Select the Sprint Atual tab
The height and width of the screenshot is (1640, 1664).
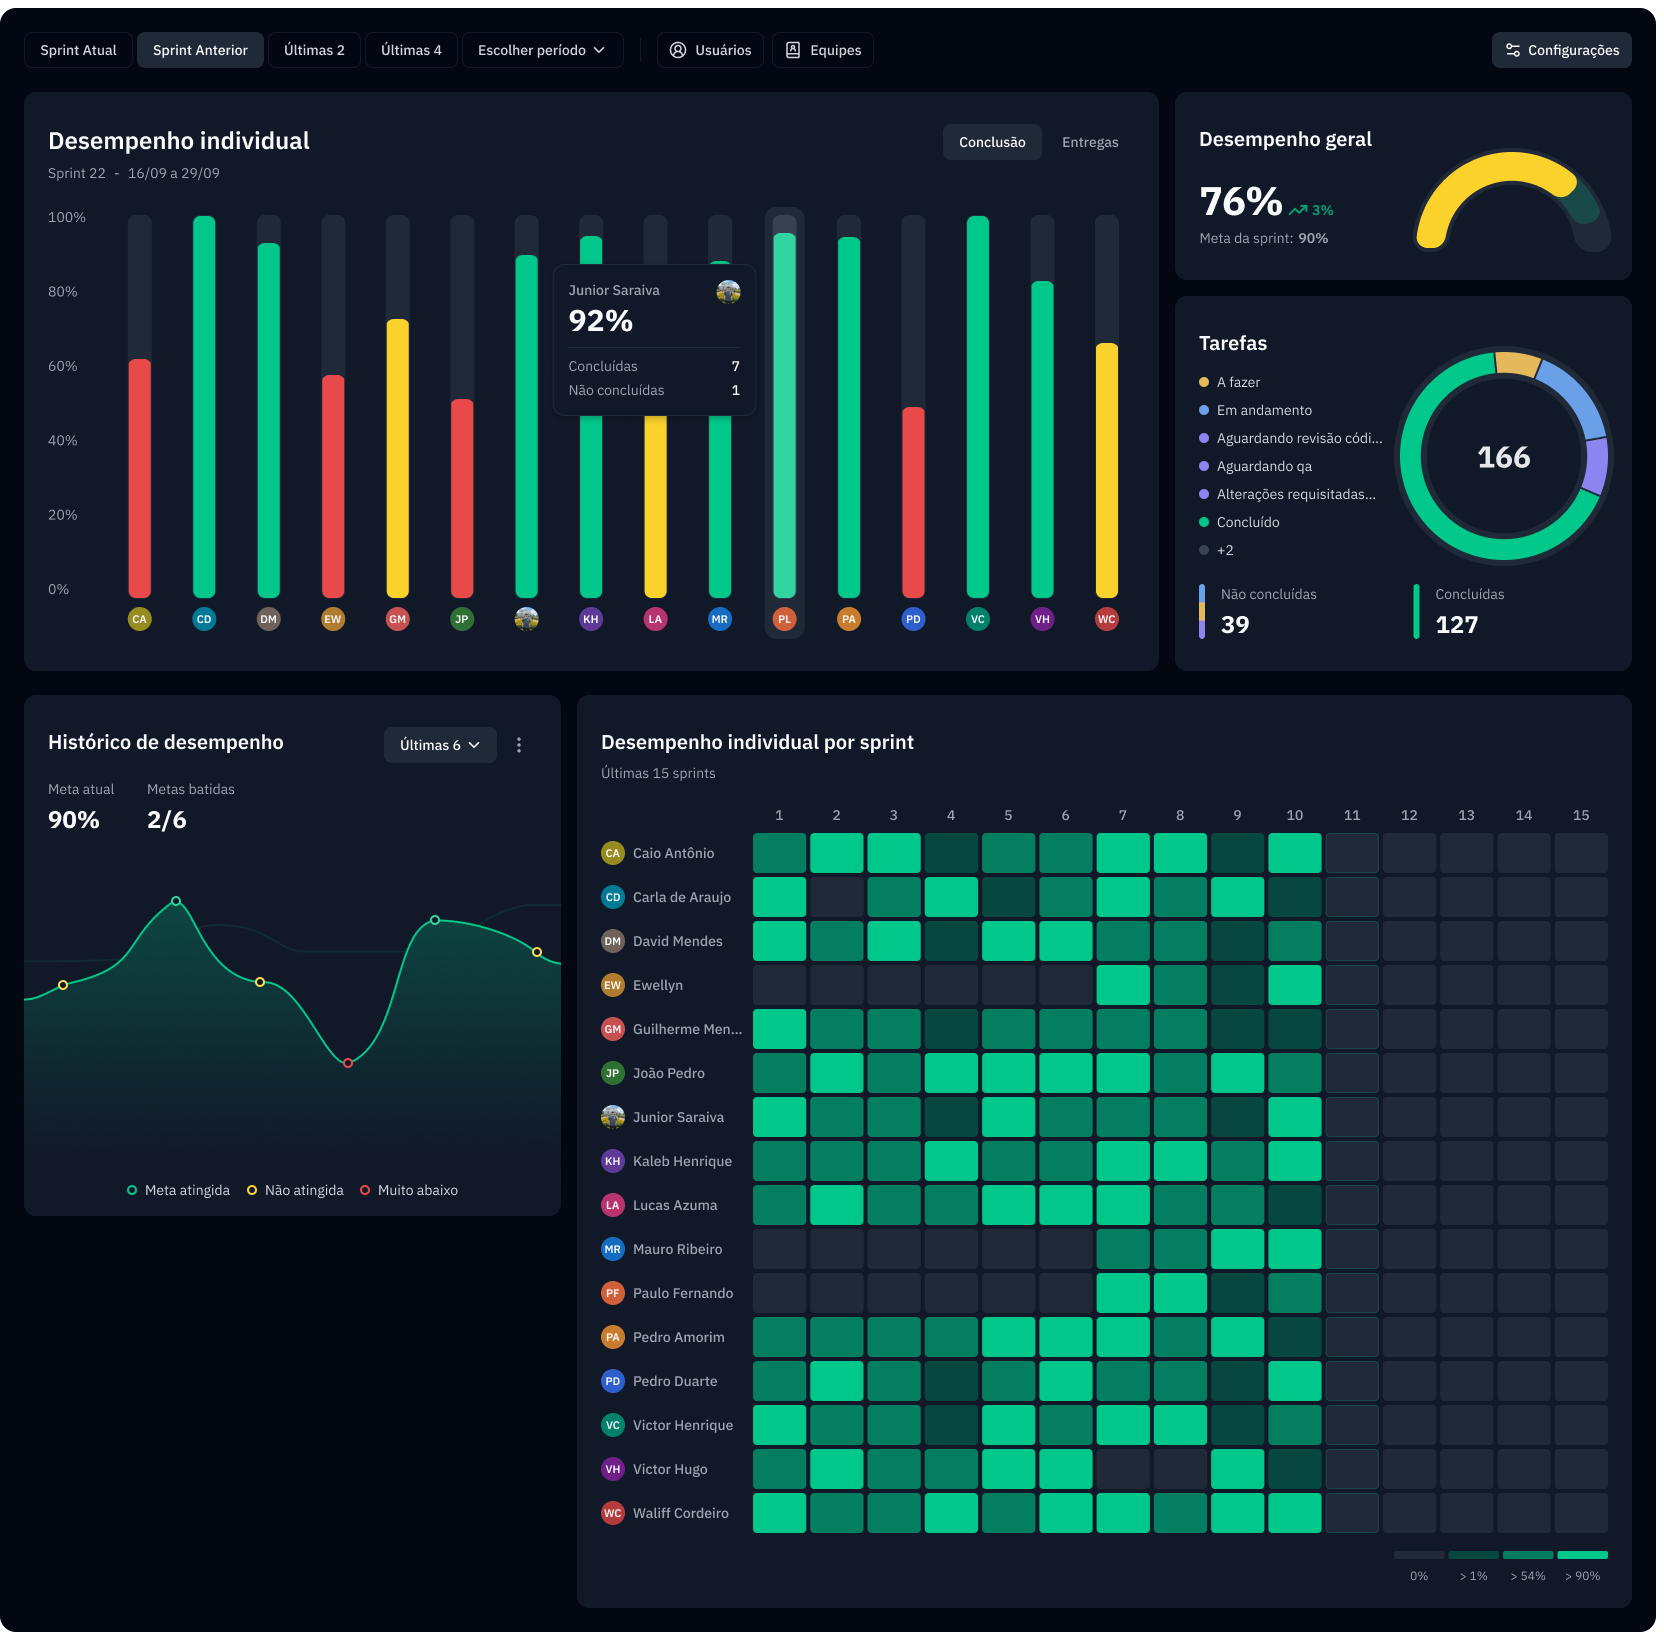click(x=78, y=50)
